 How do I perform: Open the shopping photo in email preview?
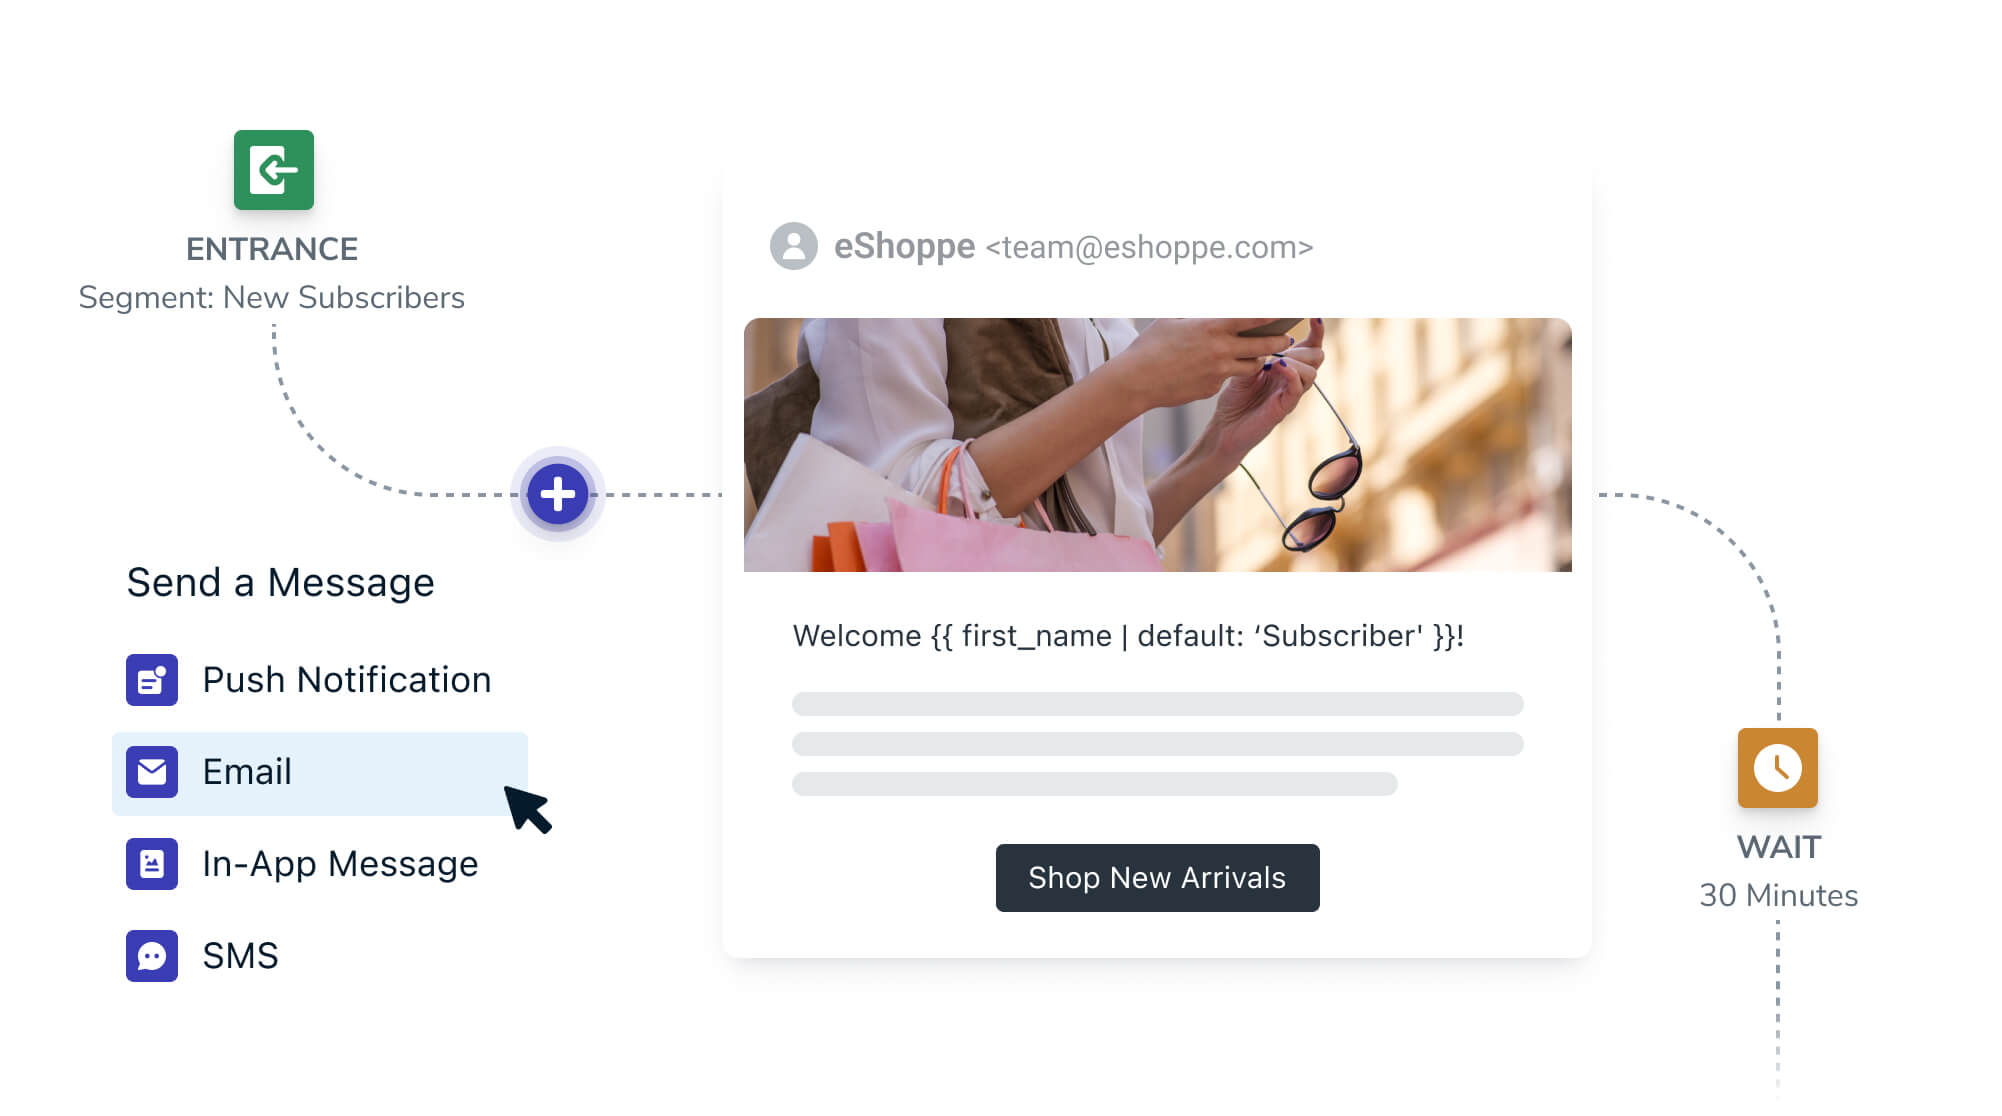tap(1158, 445)
